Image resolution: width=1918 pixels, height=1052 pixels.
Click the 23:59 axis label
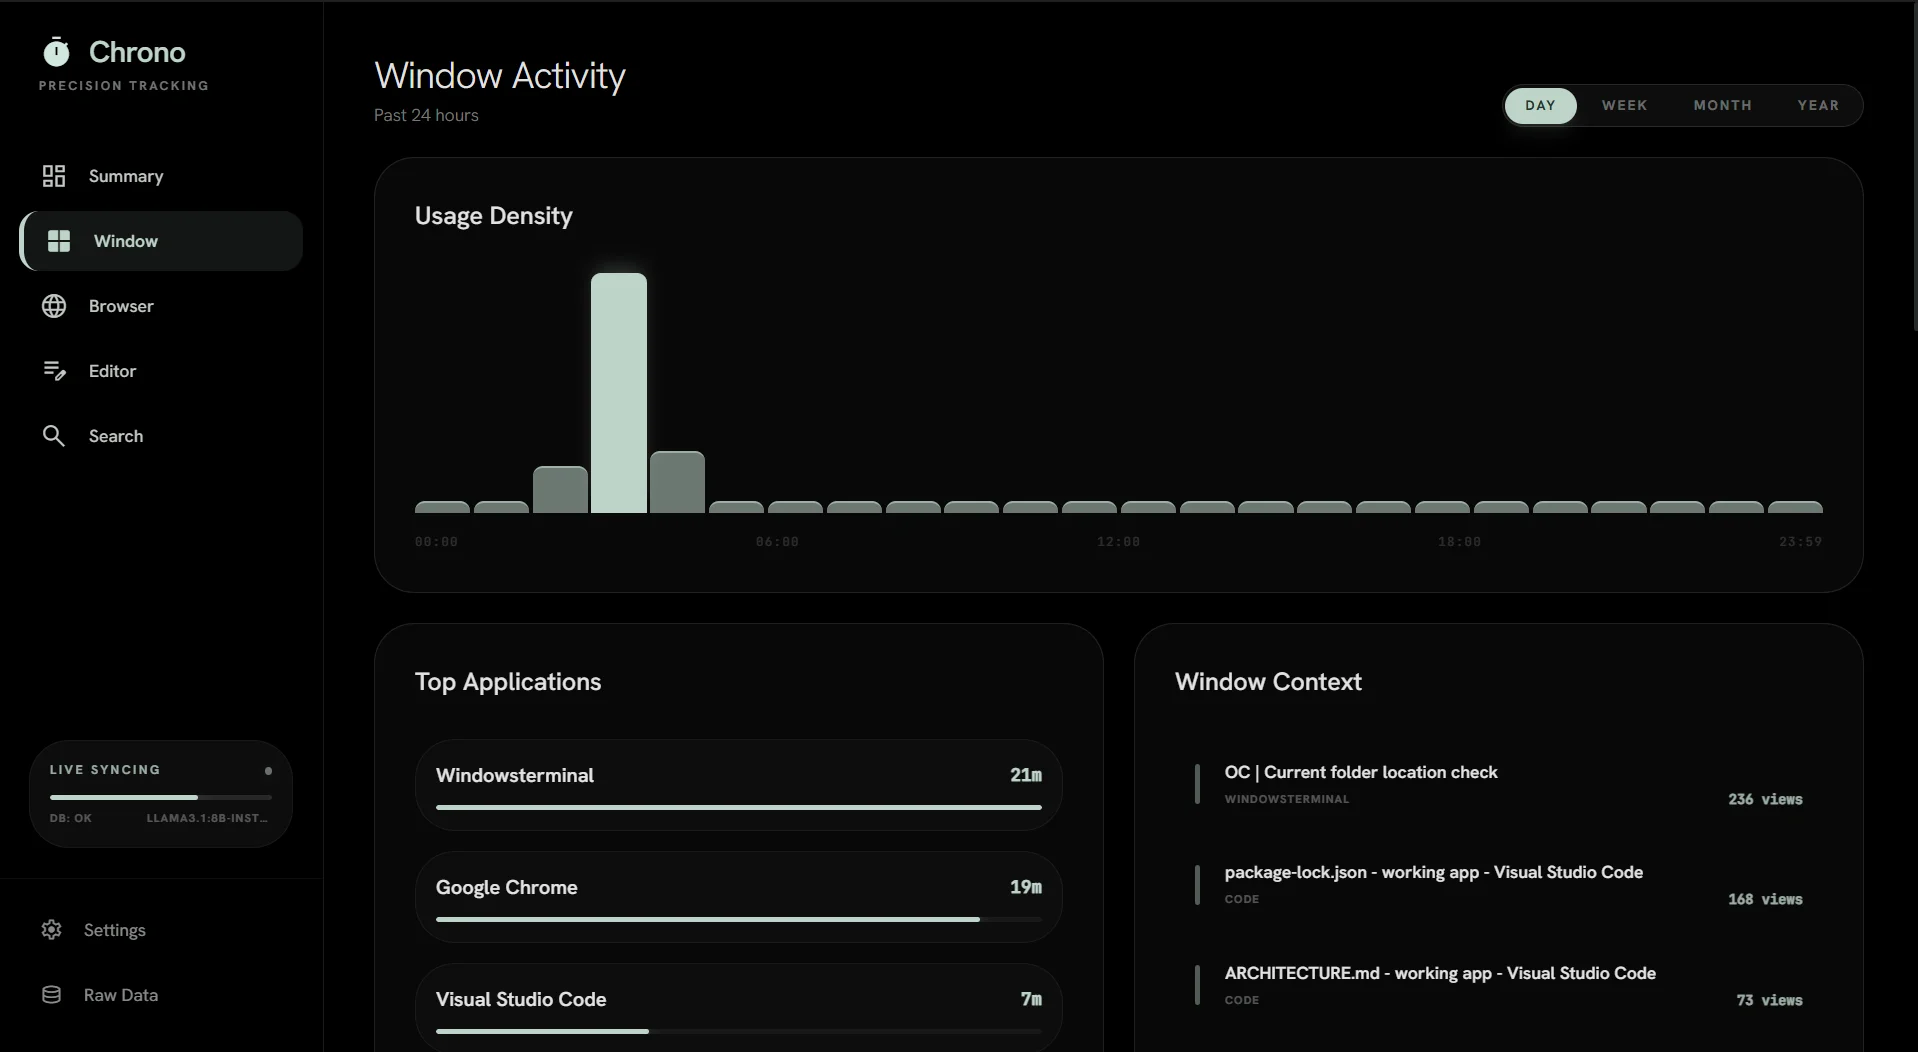pyautogui.click(x=1800, y=542)
